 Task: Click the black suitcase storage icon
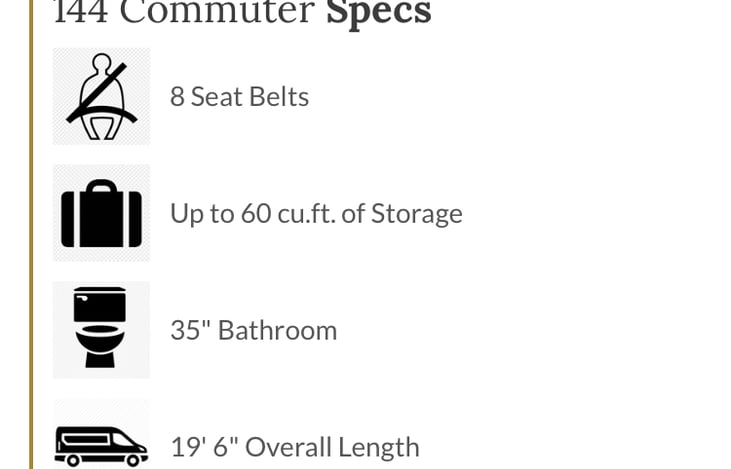[101, 213]
